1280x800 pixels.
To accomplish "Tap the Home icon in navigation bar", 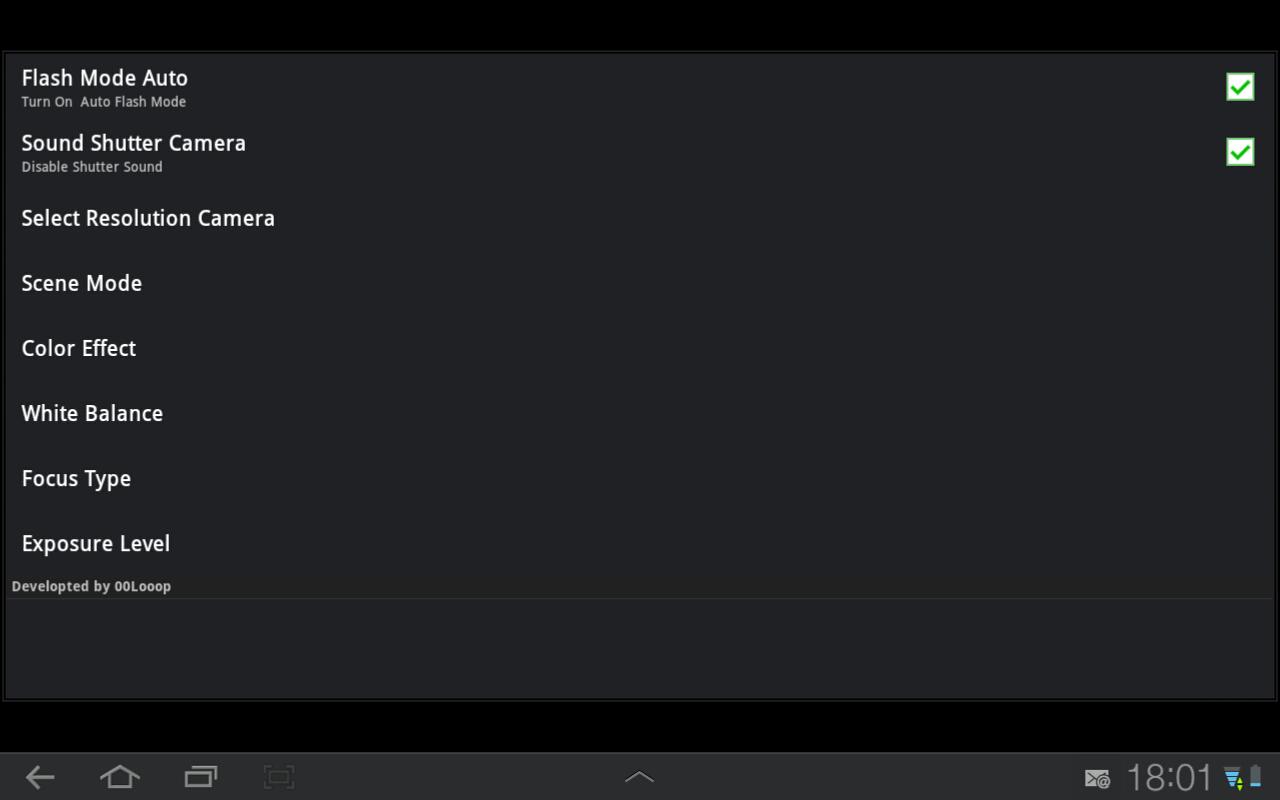I will [x=120, y=777].
